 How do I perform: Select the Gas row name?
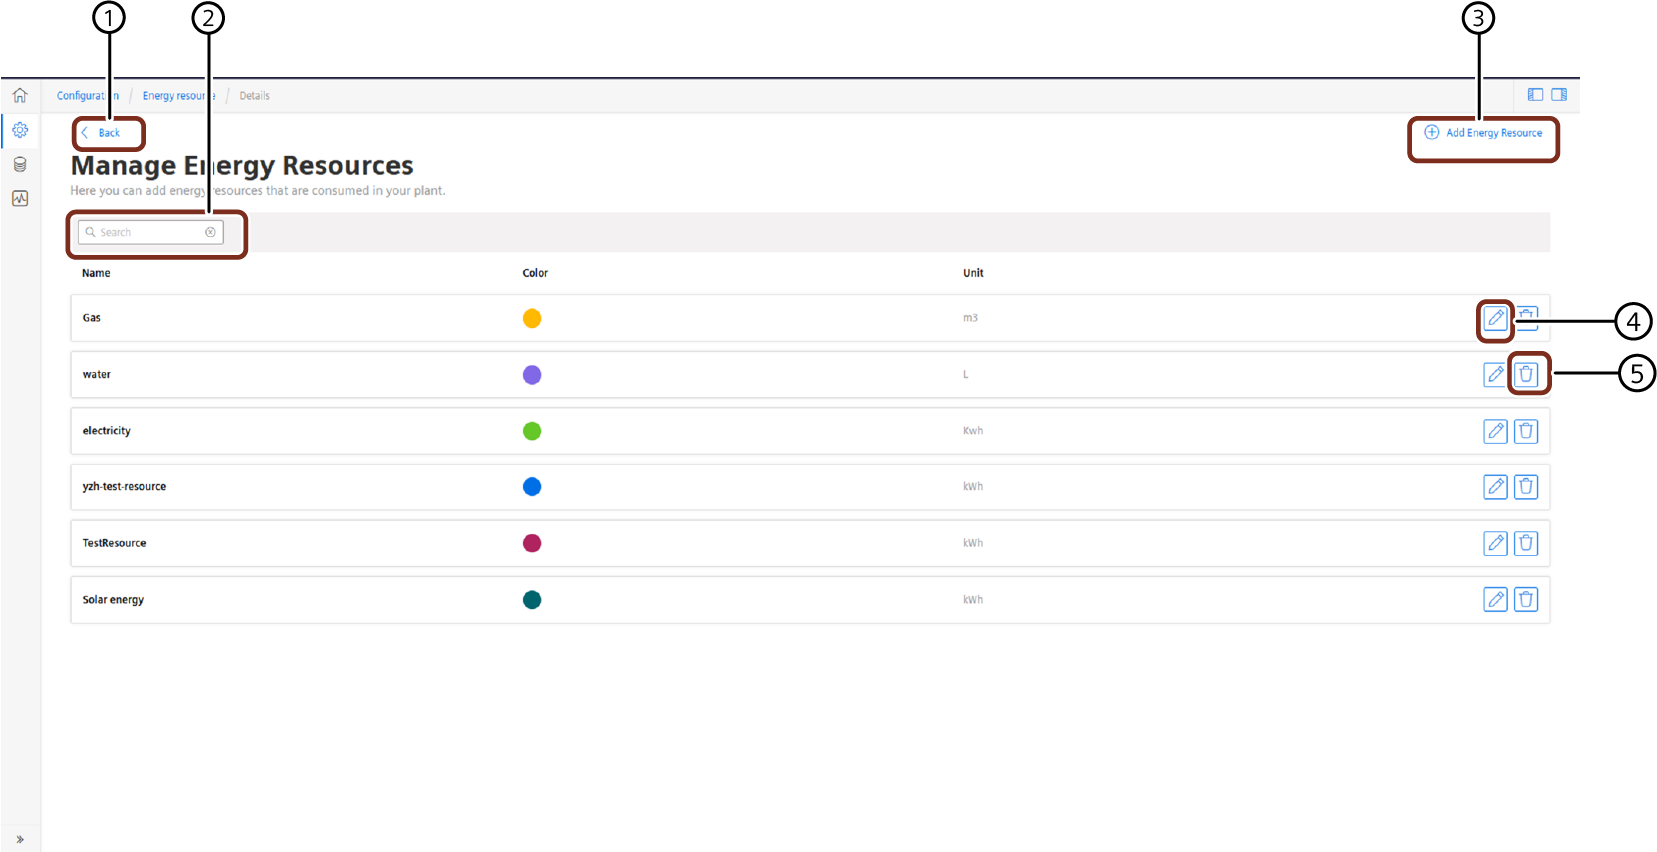[x=91, y=318]
